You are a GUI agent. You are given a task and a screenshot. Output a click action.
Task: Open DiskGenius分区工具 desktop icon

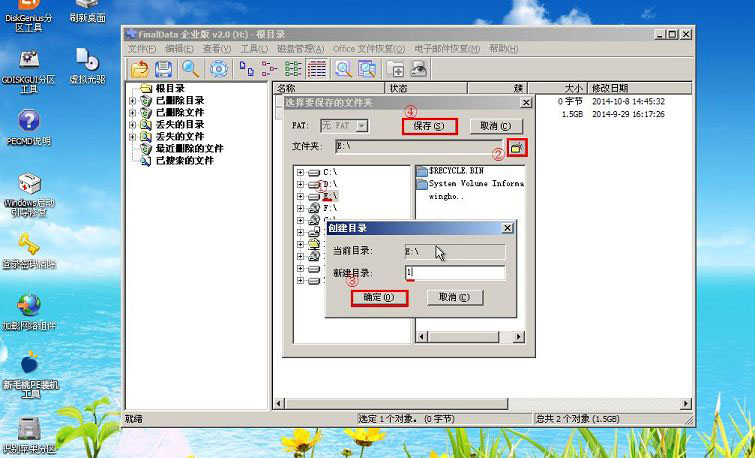tap(29, 14)
